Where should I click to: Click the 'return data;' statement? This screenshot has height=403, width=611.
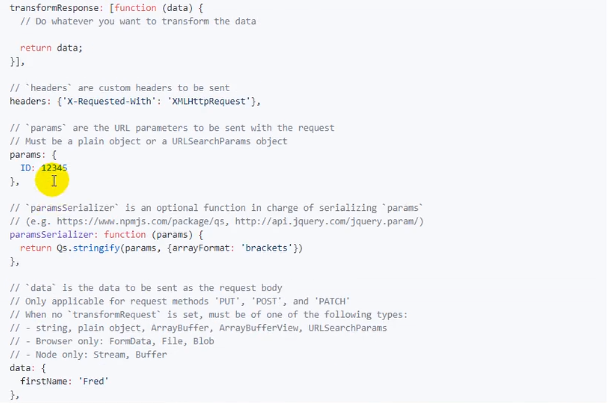coord(51,48)
